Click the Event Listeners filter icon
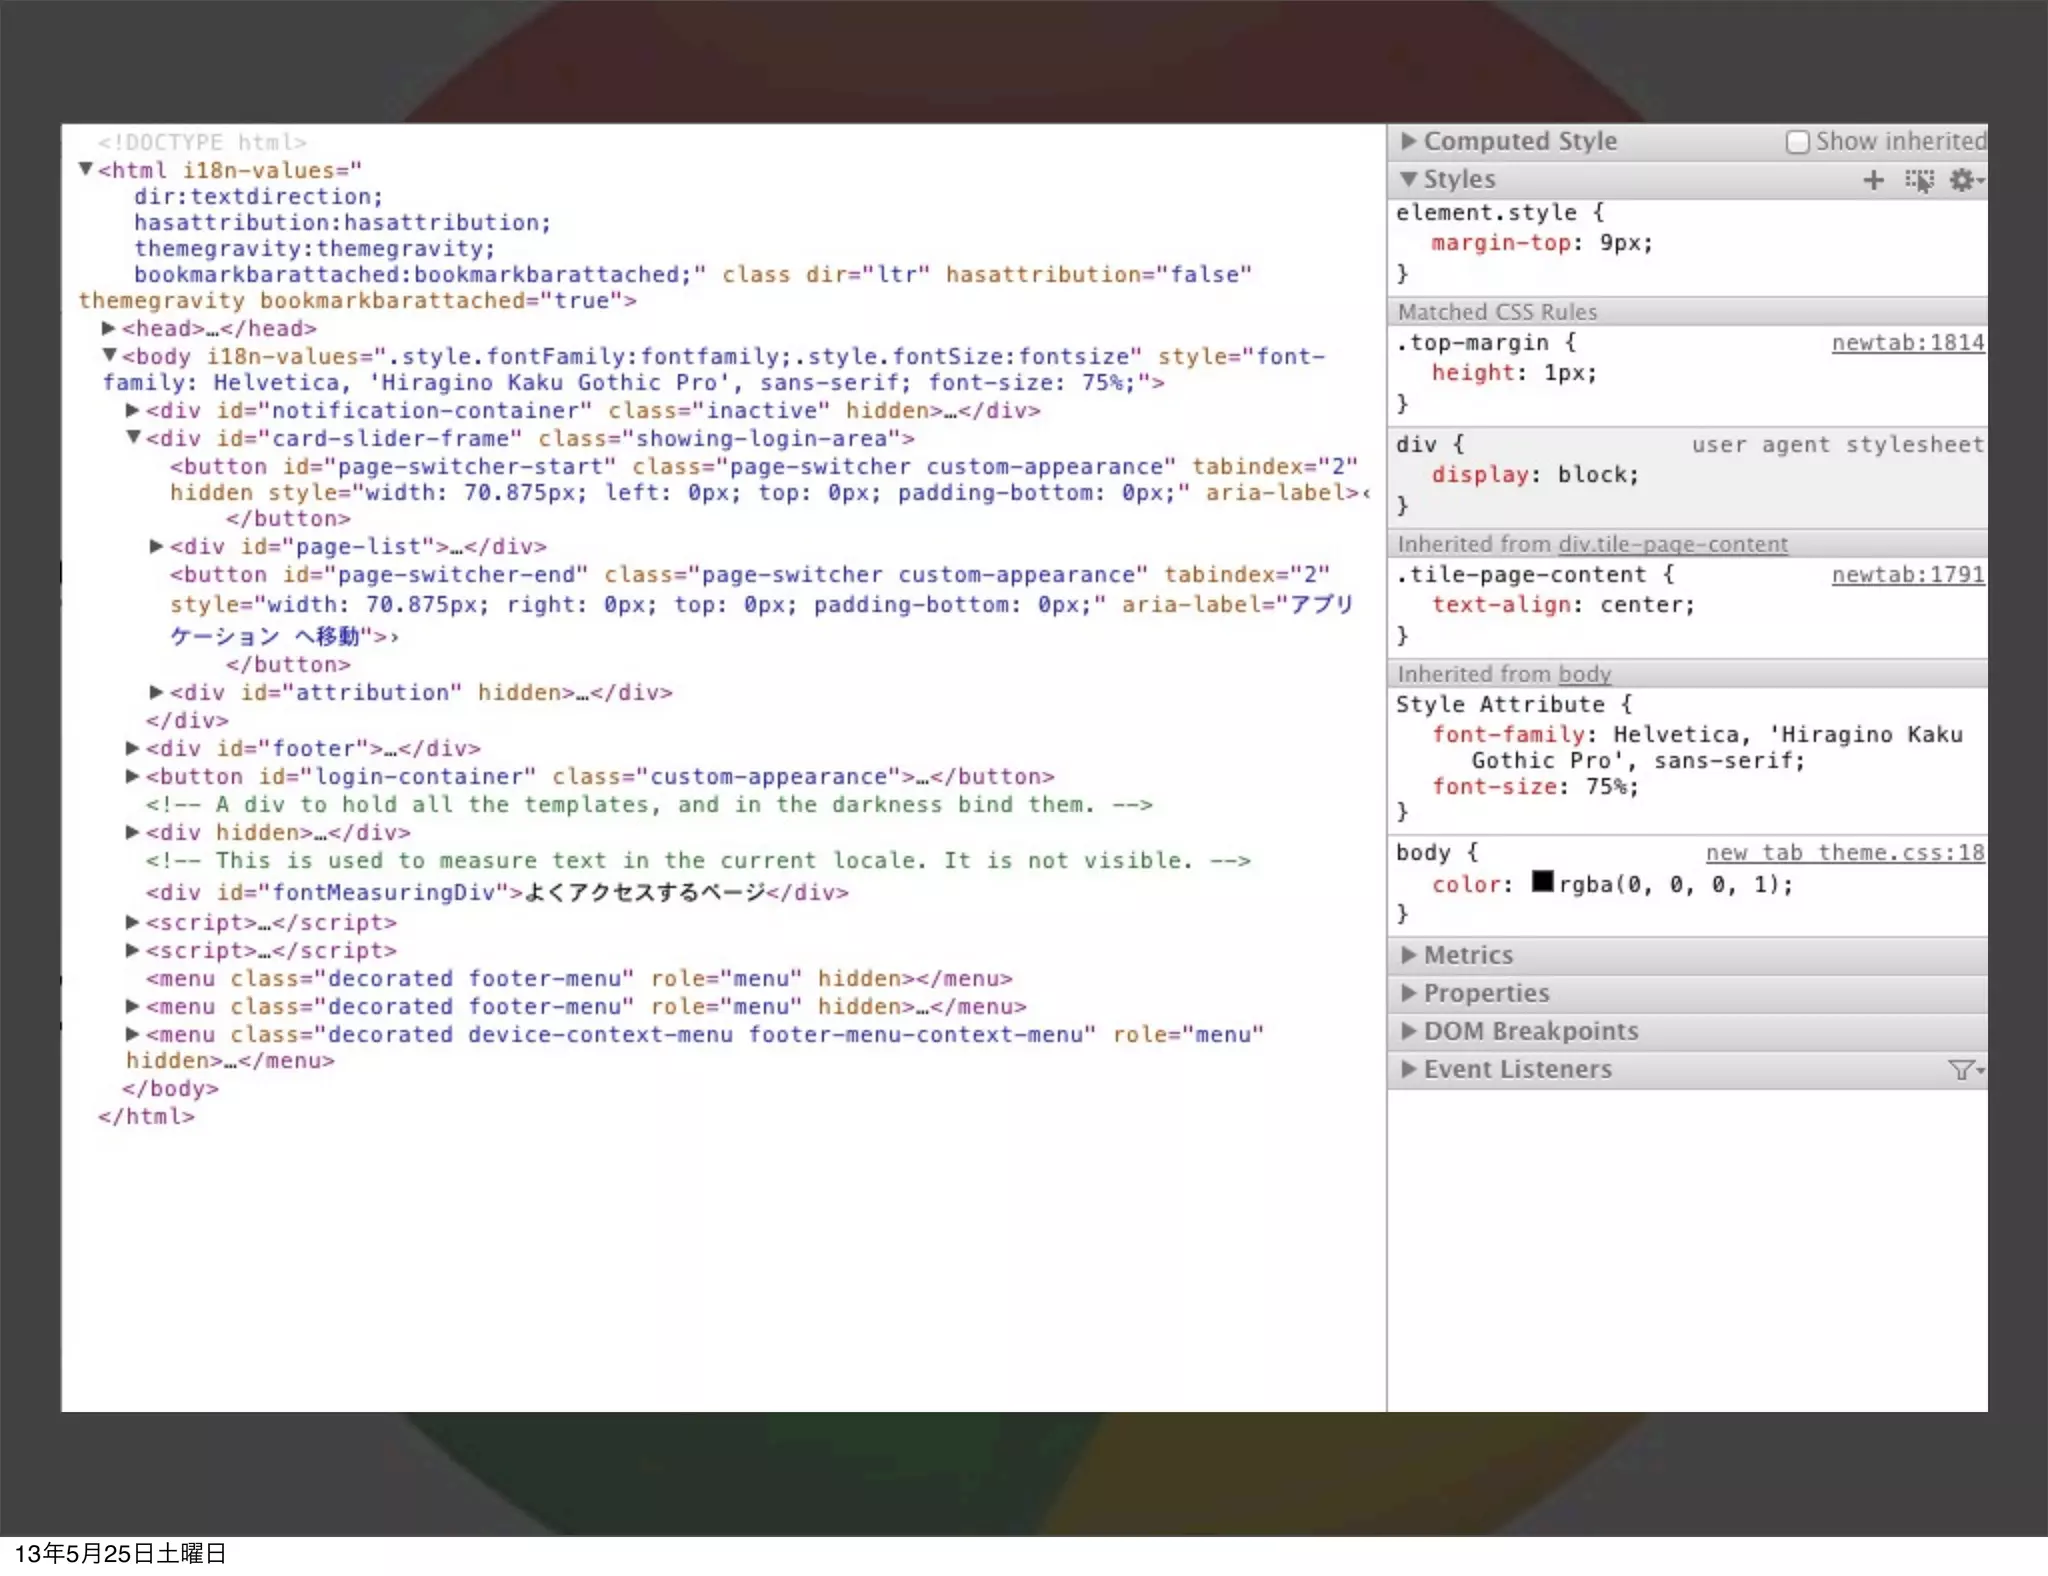 click(1964, 1070)
